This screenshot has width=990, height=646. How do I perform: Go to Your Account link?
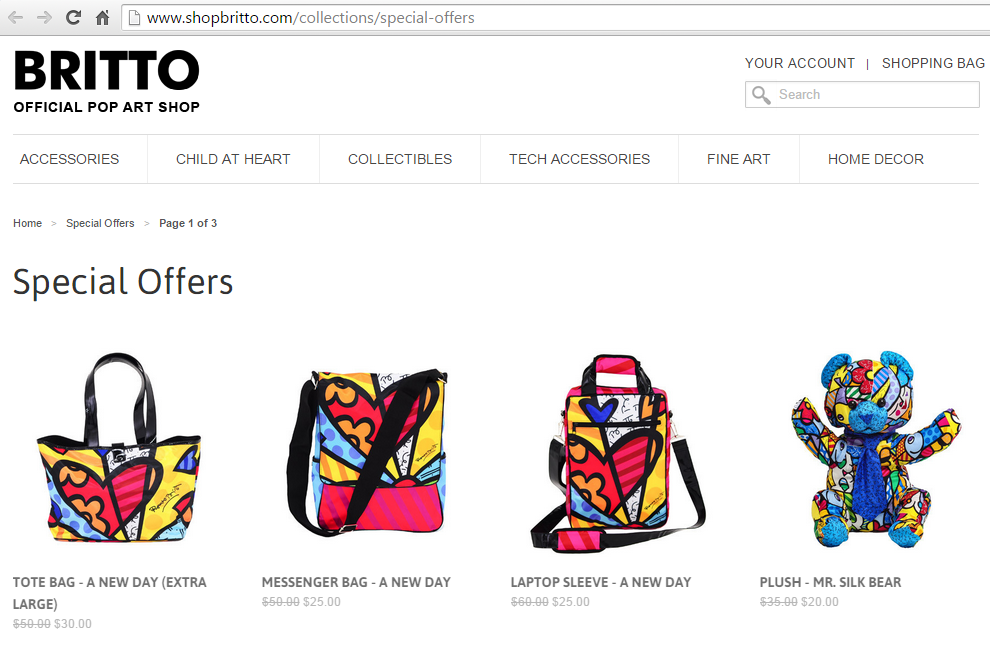click(799, 63)
